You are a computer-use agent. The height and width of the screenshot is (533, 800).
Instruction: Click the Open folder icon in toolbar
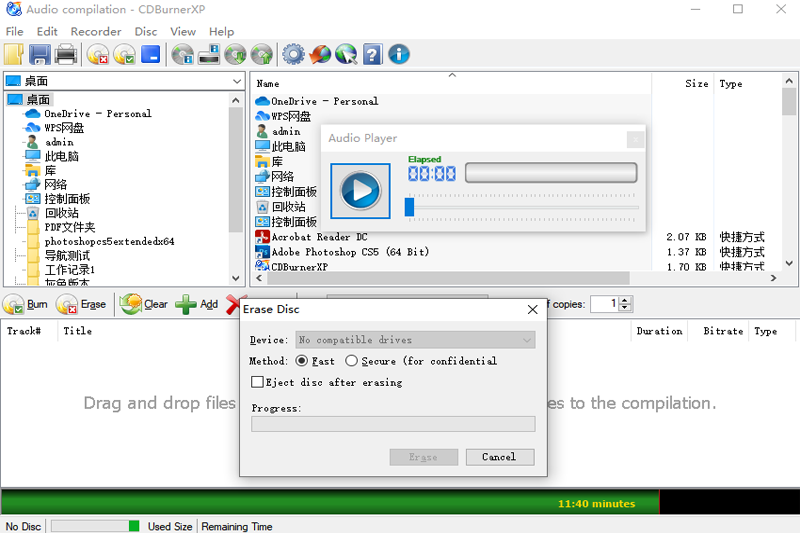14,55
